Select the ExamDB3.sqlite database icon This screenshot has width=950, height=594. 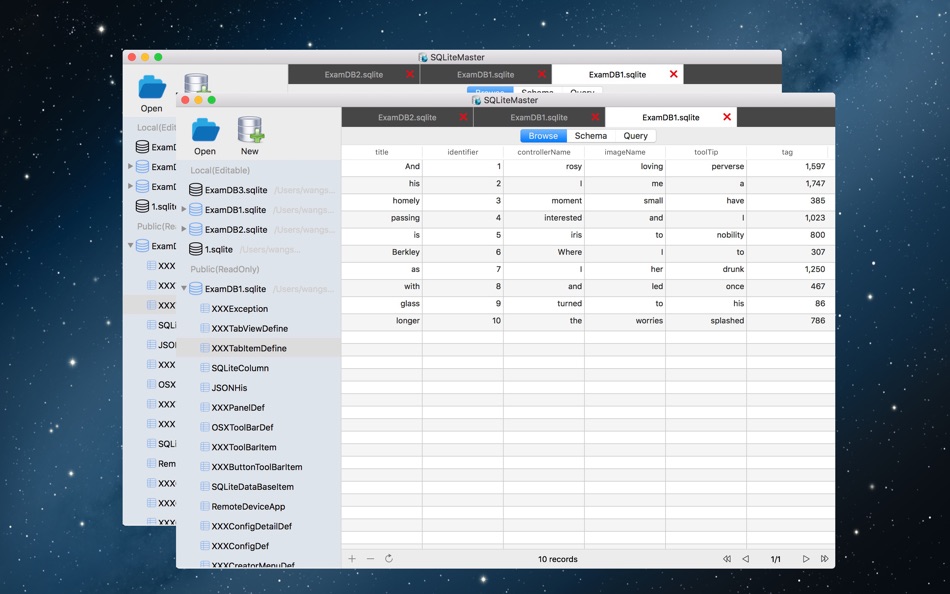198,189
